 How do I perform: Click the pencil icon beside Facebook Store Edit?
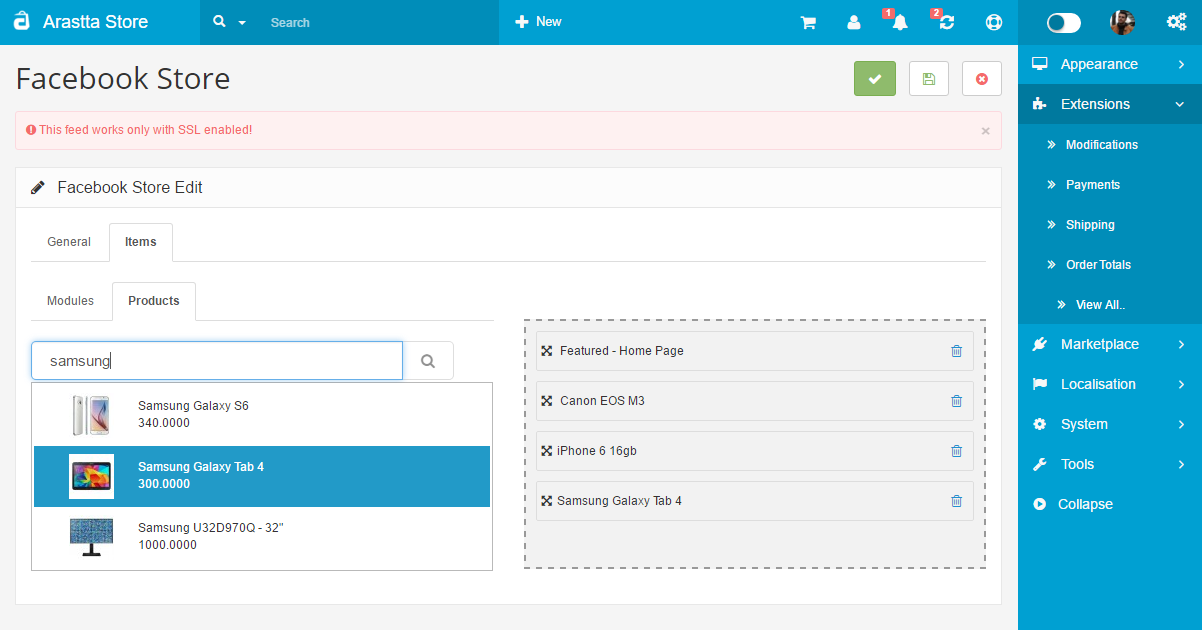[x=38, y=187]
